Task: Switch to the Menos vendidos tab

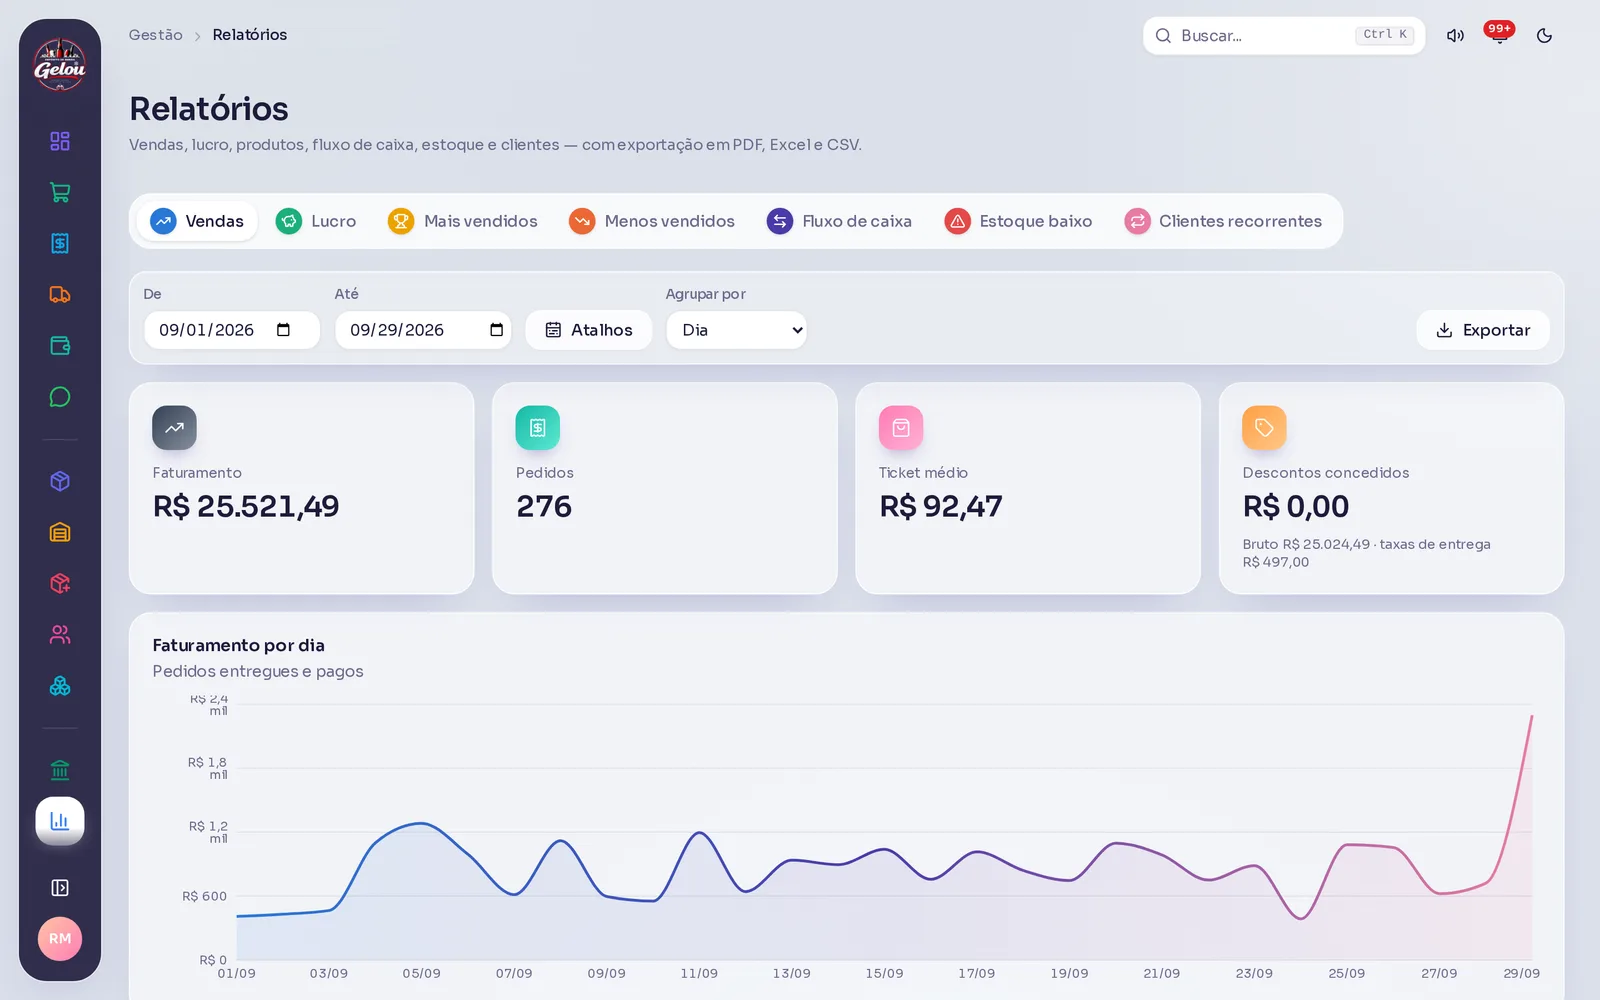Action: tap(652, 221)
